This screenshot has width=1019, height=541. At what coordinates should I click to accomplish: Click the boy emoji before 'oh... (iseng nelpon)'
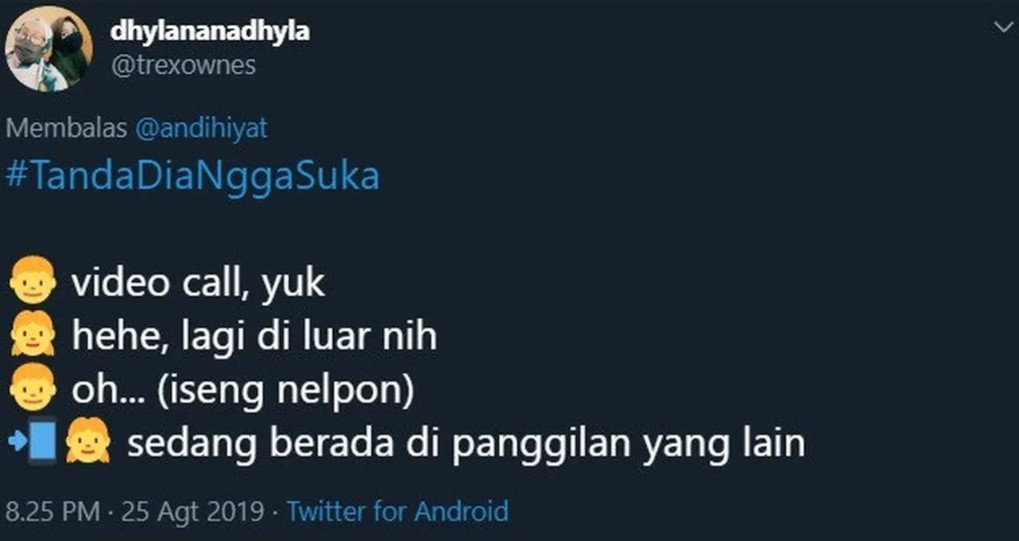(x=33, y=387)
